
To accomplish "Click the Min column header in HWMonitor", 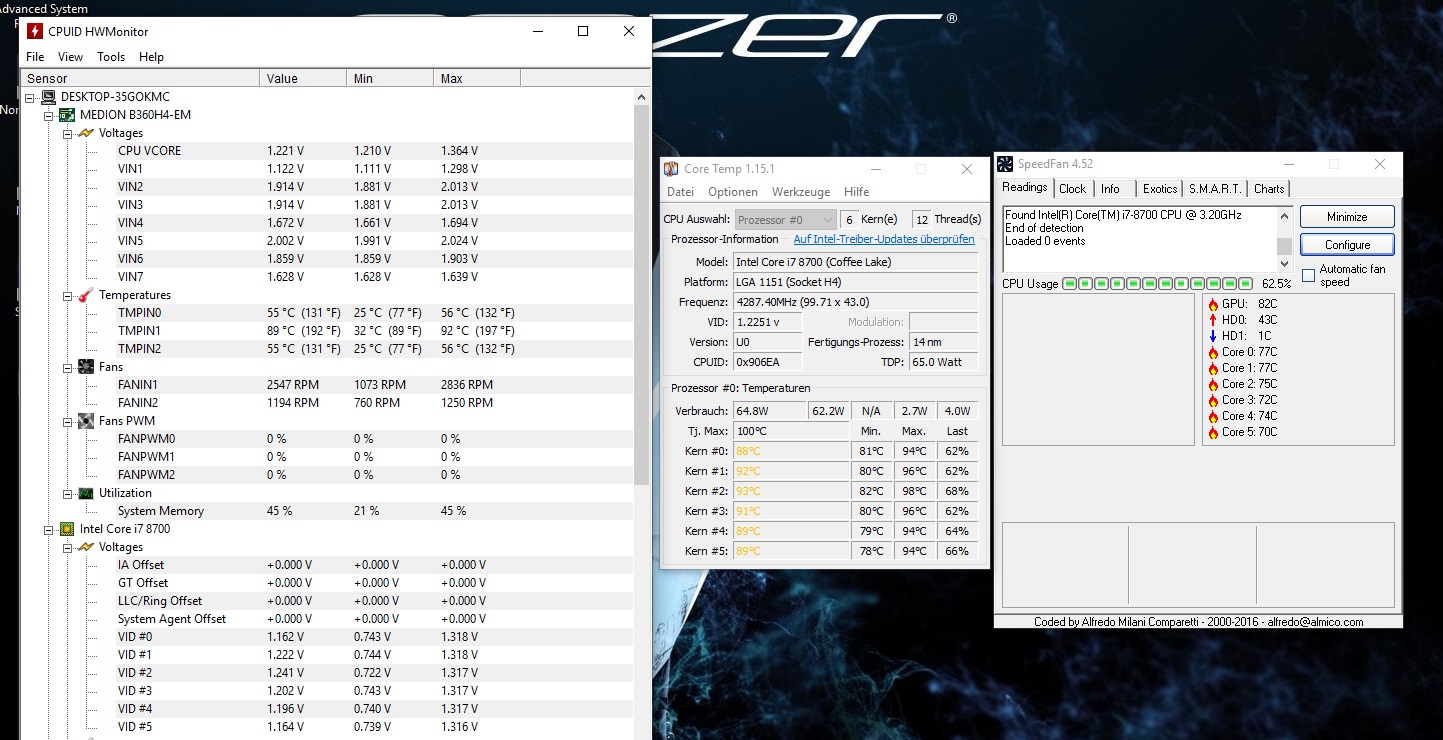I will point(390,79).
